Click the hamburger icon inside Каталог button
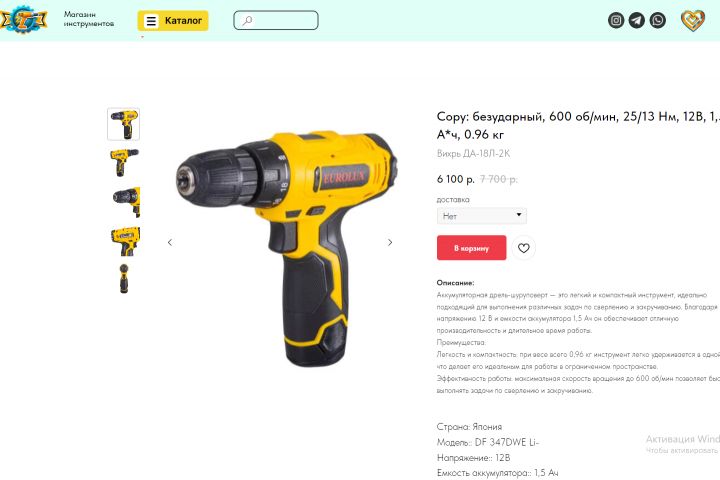This screenshot has width=720, height=480. tap(151, 21)
